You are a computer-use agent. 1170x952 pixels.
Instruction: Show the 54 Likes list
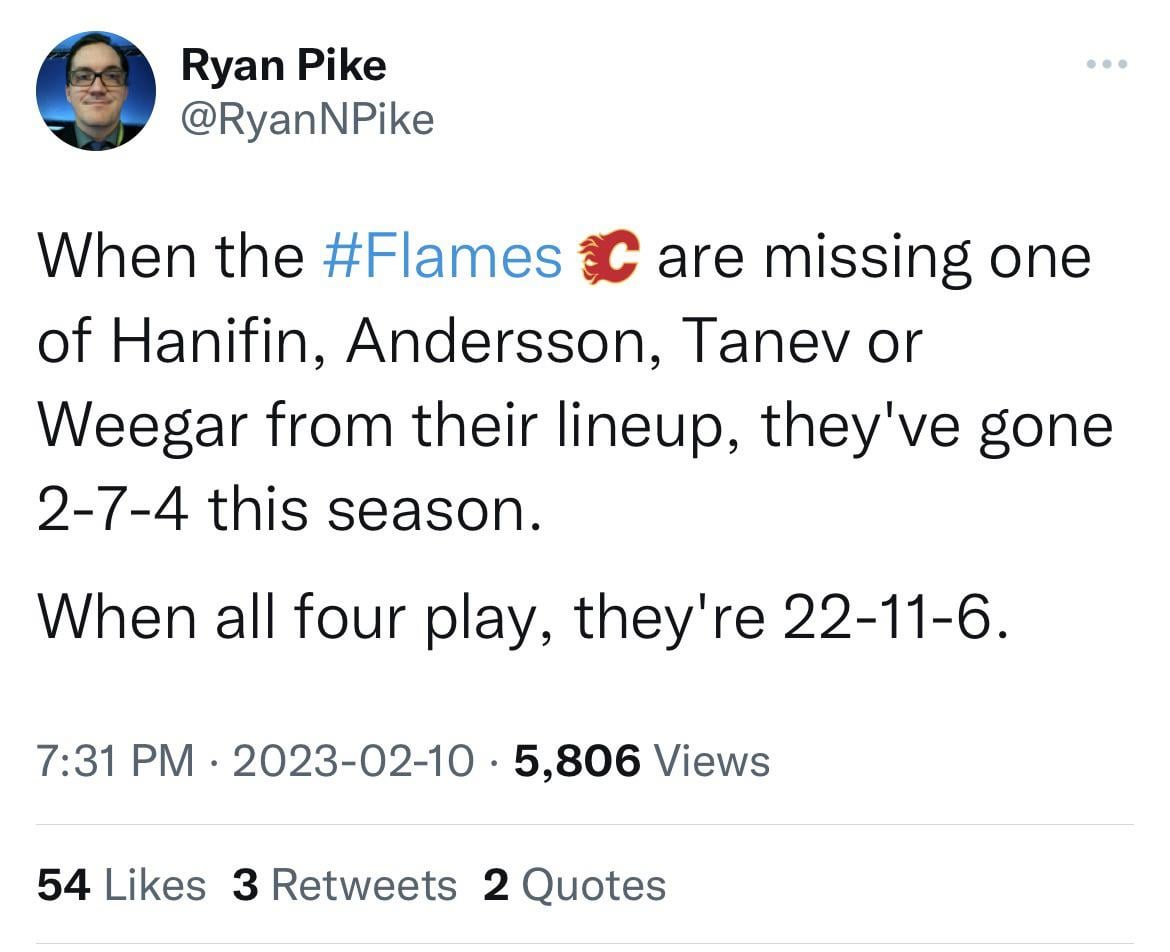click(x=121, y=886)
